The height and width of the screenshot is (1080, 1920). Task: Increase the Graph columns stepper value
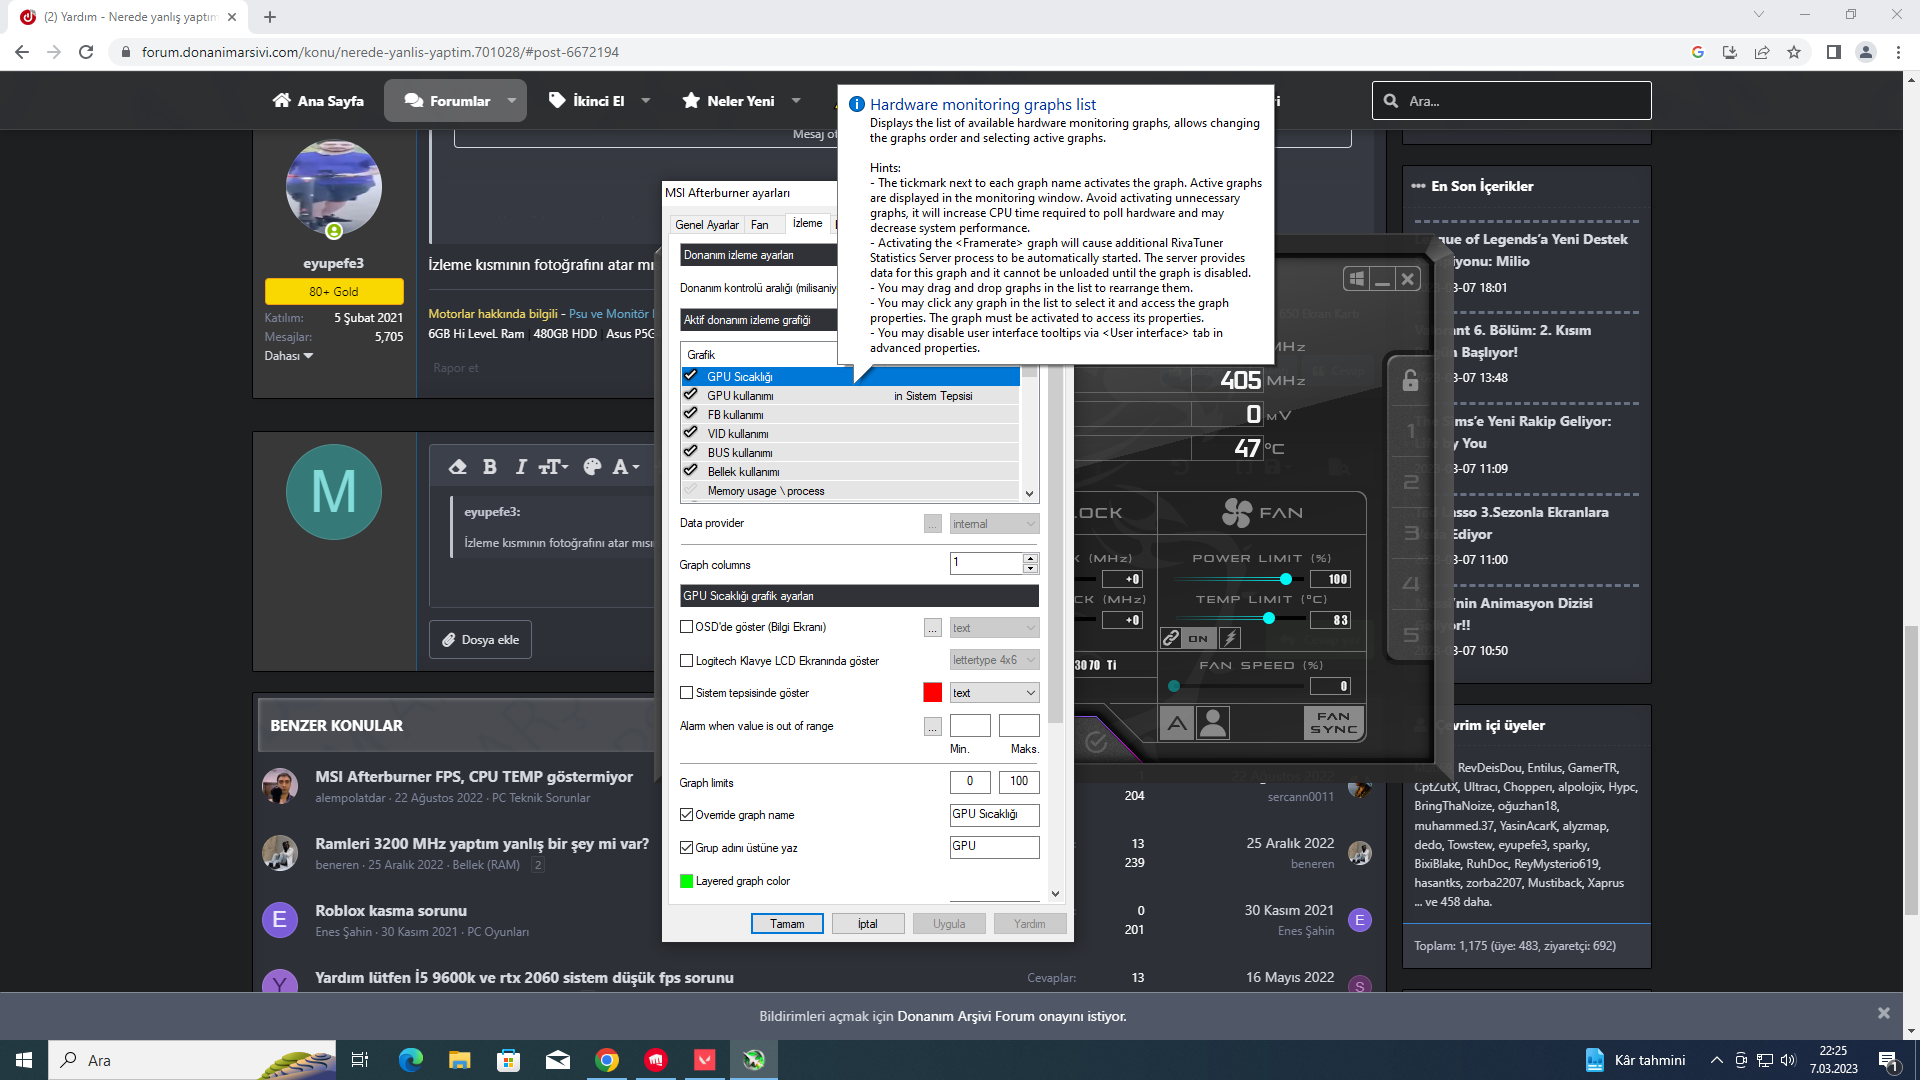(1030, 558)
